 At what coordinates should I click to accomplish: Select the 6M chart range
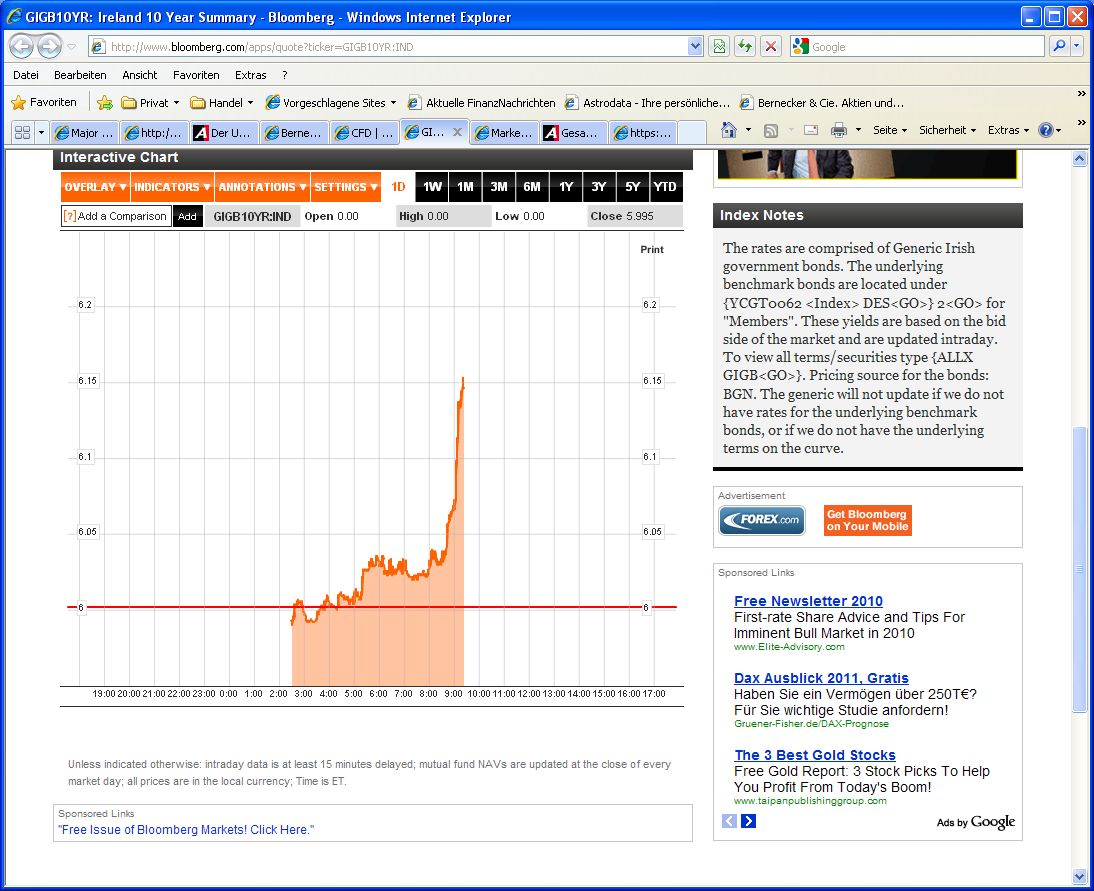[x=532, y=187]
